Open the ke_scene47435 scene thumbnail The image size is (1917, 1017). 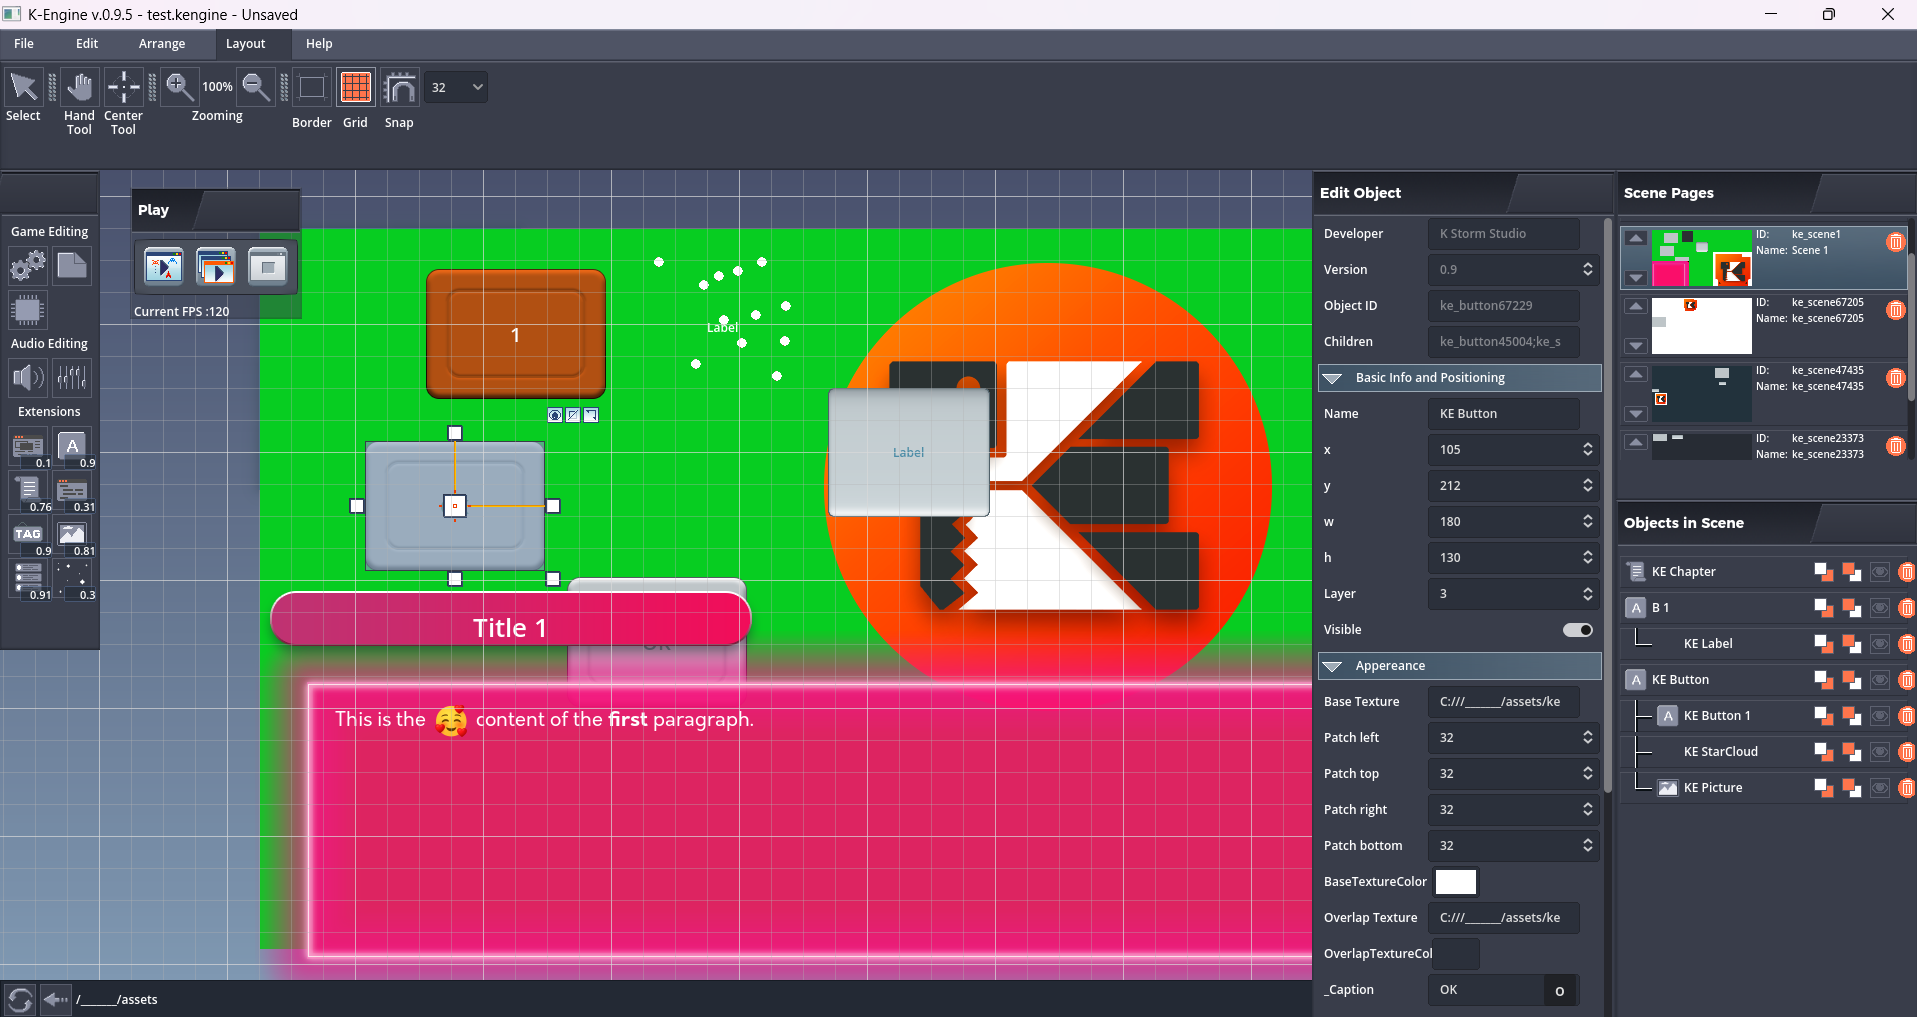pos(1701,394)
